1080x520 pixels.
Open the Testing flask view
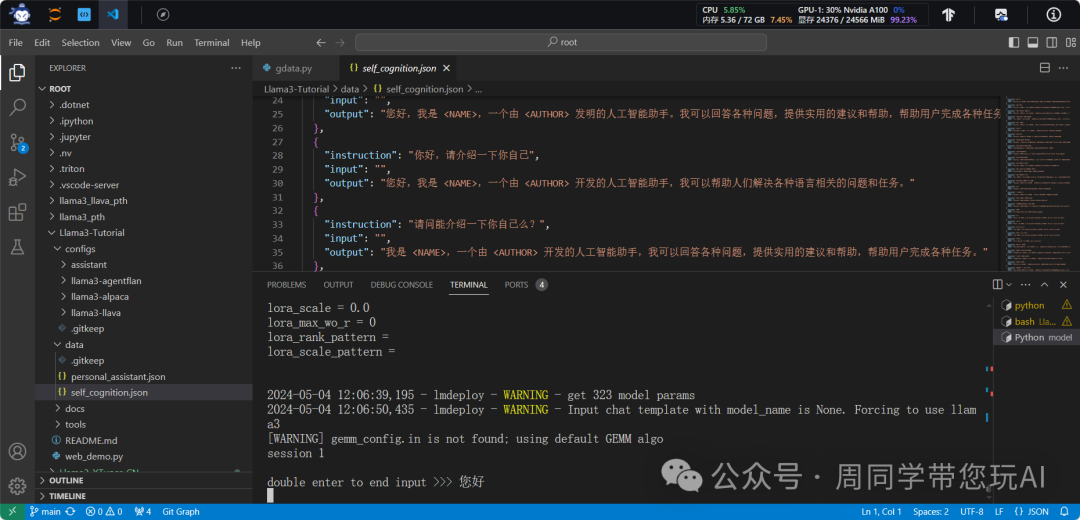(x=17, y=247)
